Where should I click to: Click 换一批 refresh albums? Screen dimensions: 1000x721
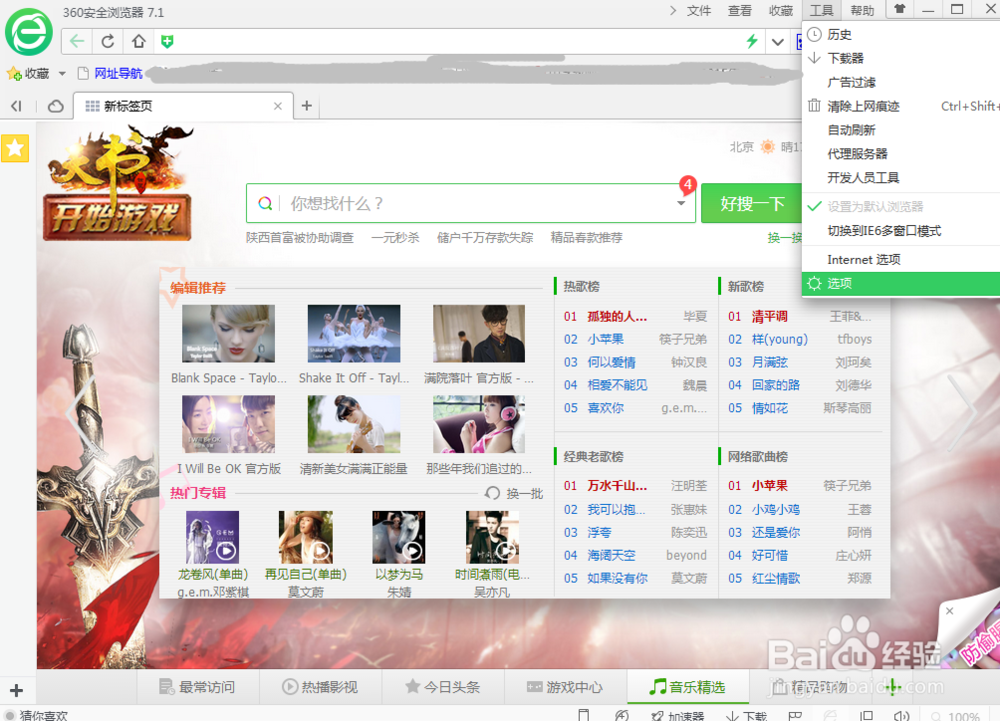[x=515, y=493]
